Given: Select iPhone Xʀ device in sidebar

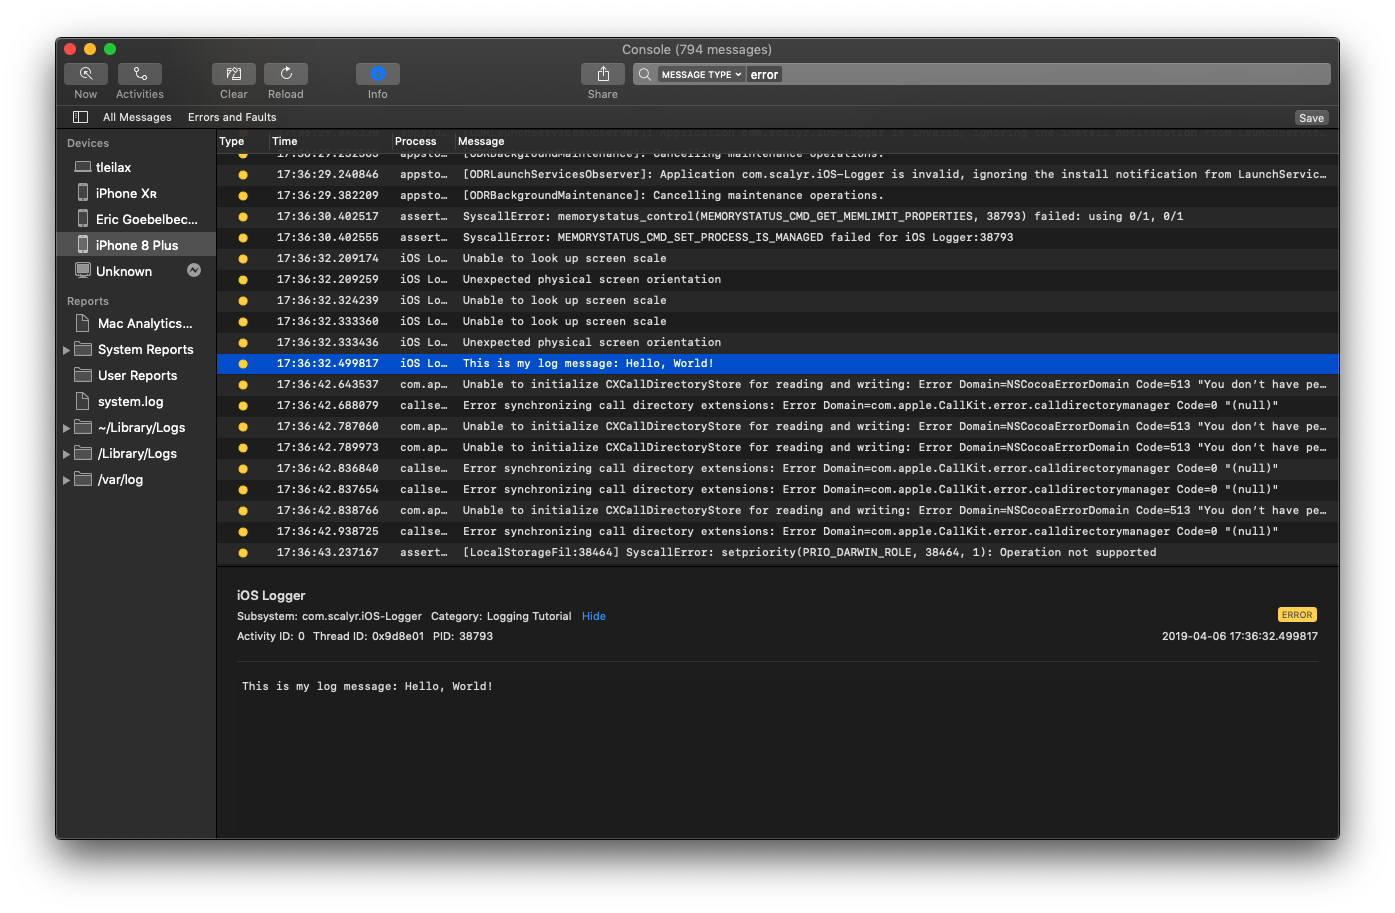Looking at the screenshot, I should point(126,194).
